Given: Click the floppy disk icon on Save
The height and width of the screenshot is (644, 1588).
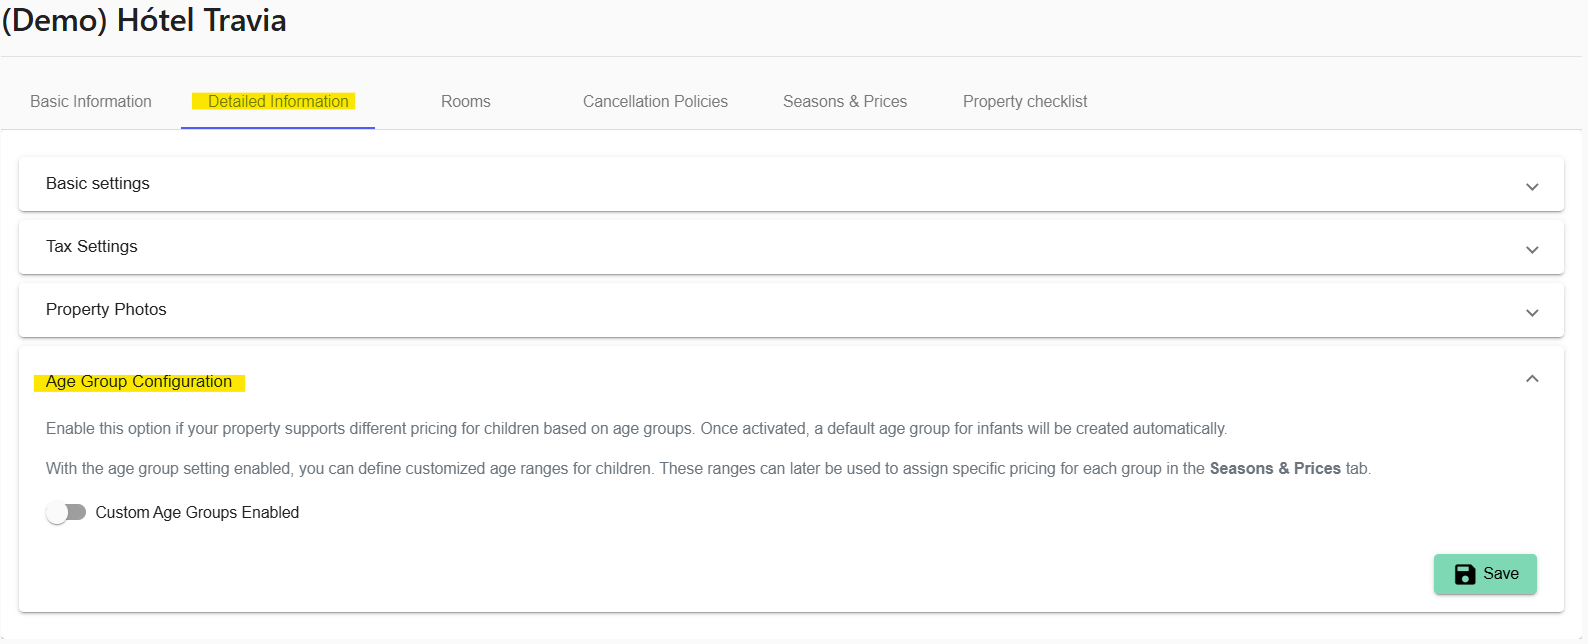Looking at the screenshot, I should [1465, 574].
